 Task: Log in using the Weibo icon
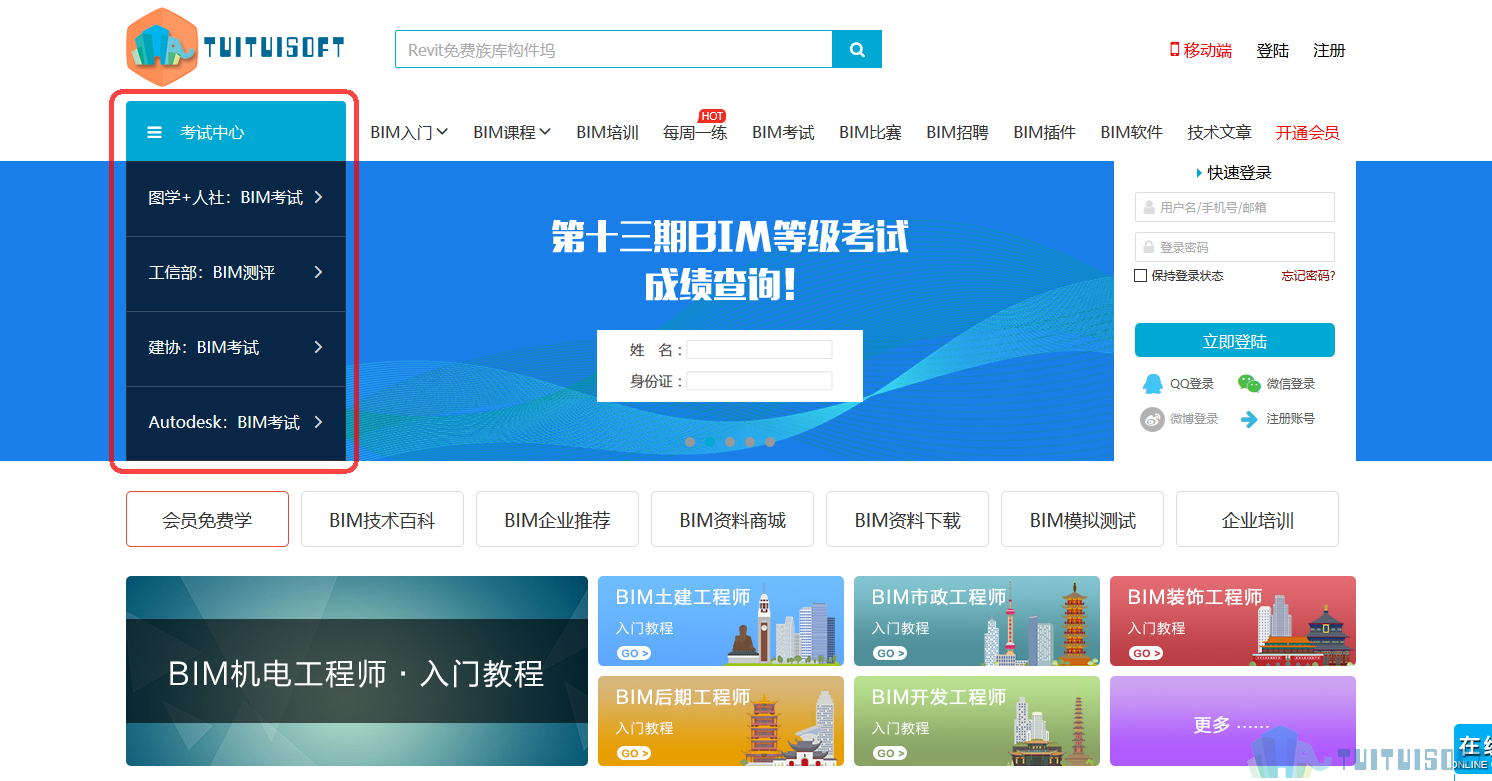(x=1153, y=419)
